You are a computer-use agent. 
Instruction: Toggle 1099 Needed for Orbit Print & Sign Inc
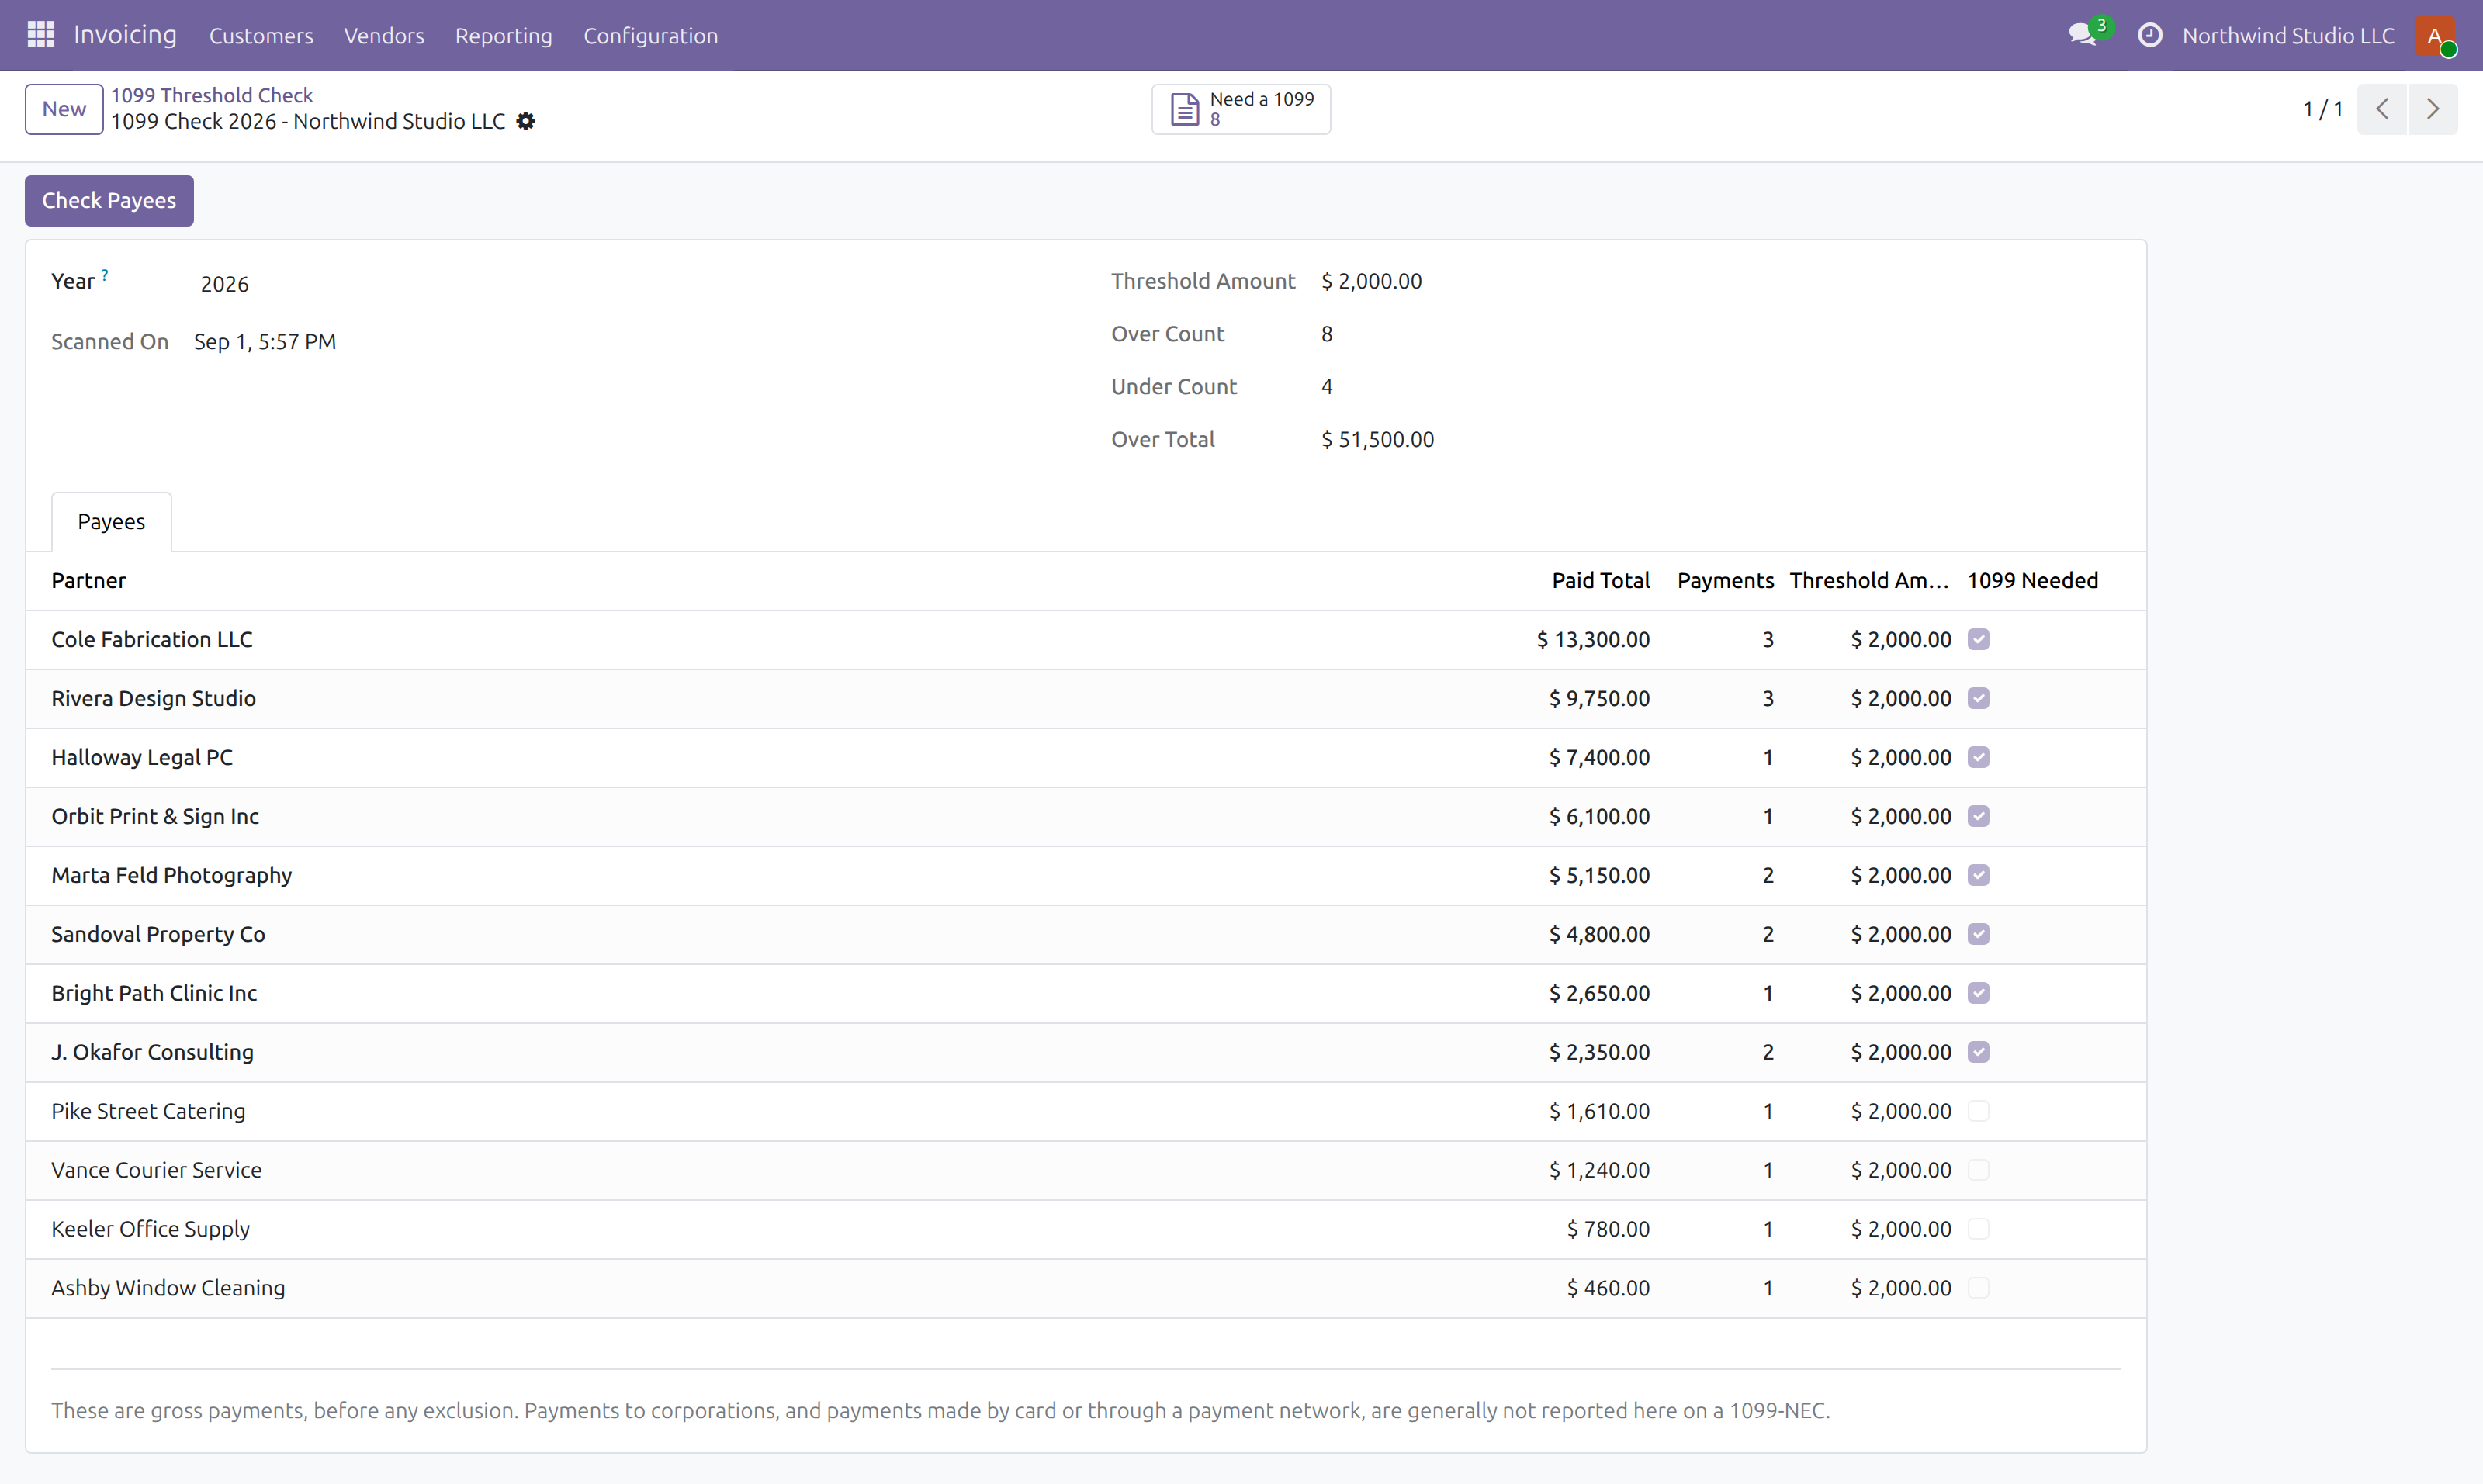tap(1977, 817)
